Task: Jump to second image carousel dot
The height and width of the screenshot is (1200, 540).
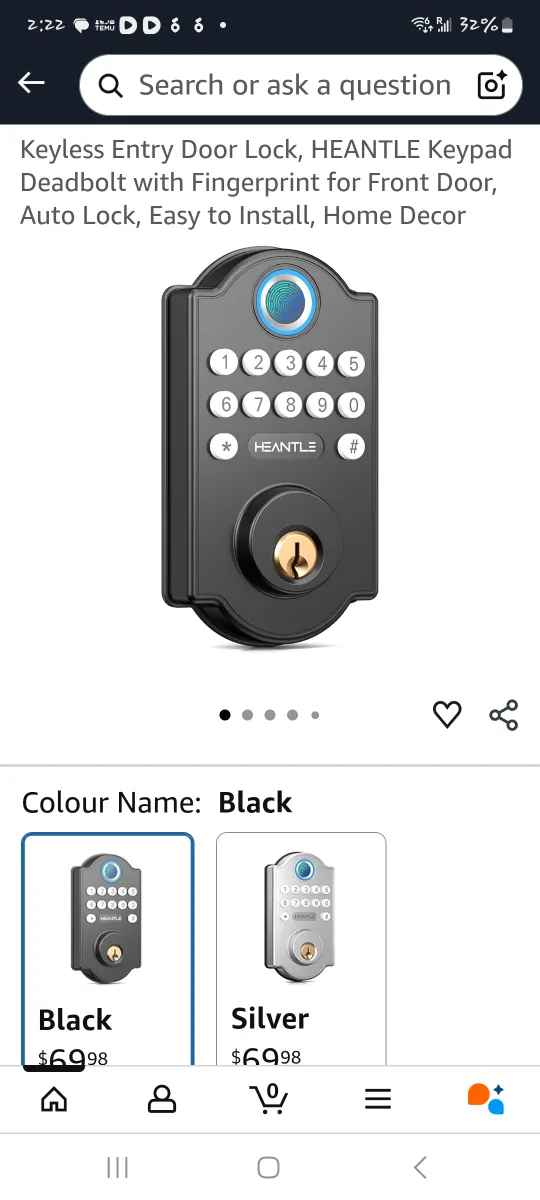Action: [x=247, y=715]
